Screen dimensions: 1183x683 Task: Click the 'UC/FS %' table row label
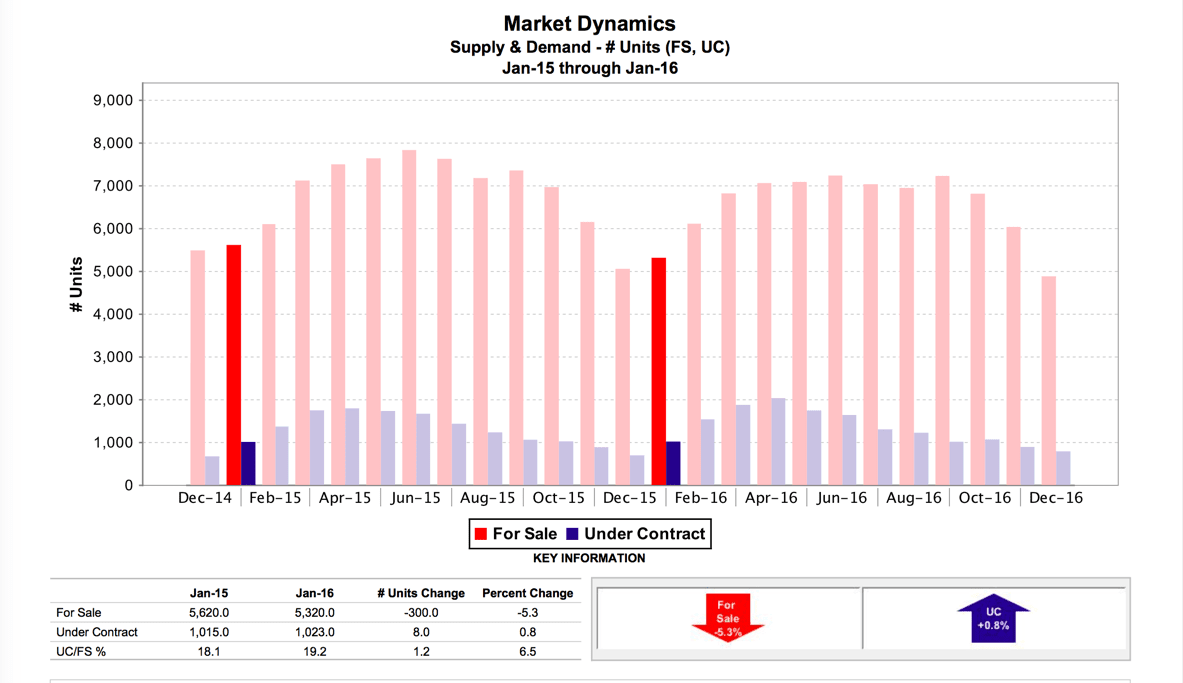[x=81, y=651]
